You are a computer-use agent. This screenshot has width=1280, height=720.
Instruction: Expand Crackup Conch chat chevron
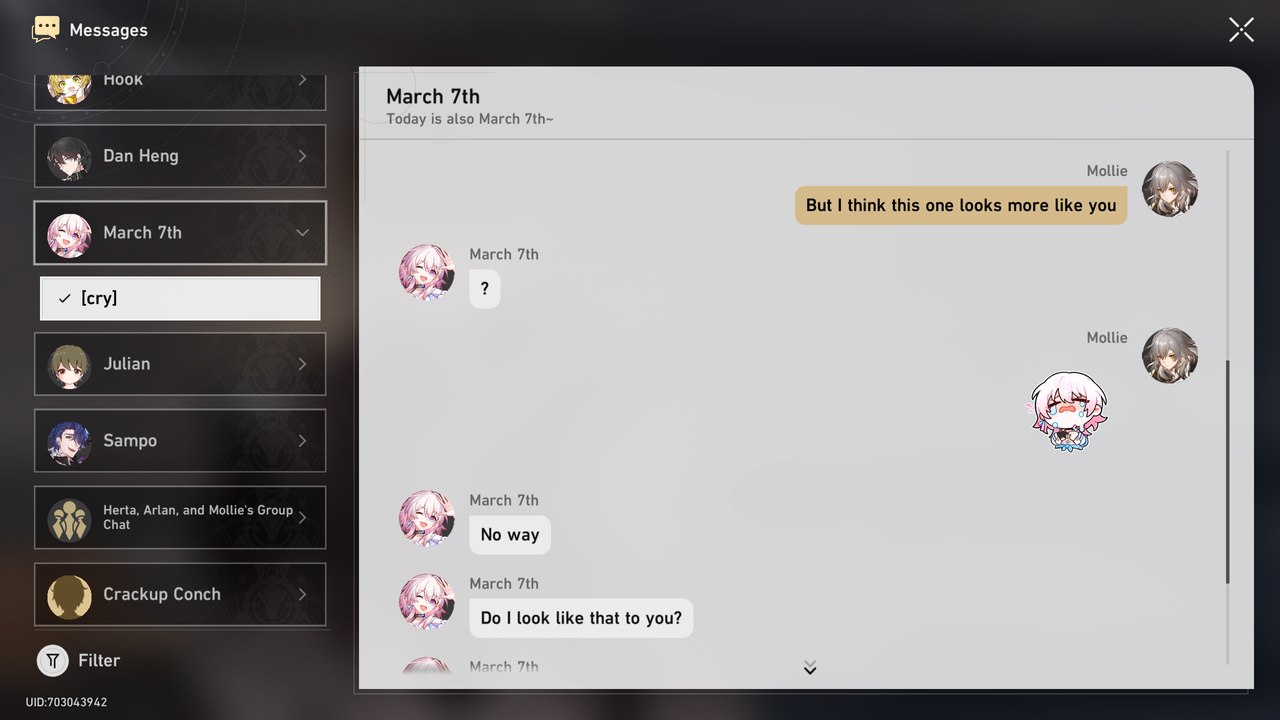point(302,594)
